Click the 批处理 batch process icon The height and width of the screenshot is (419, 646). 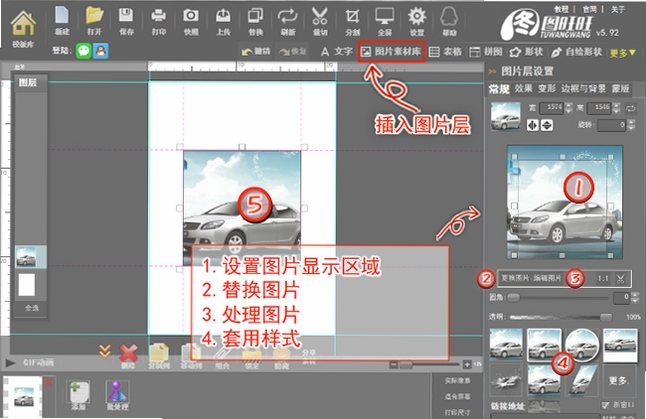coord(117,394)
